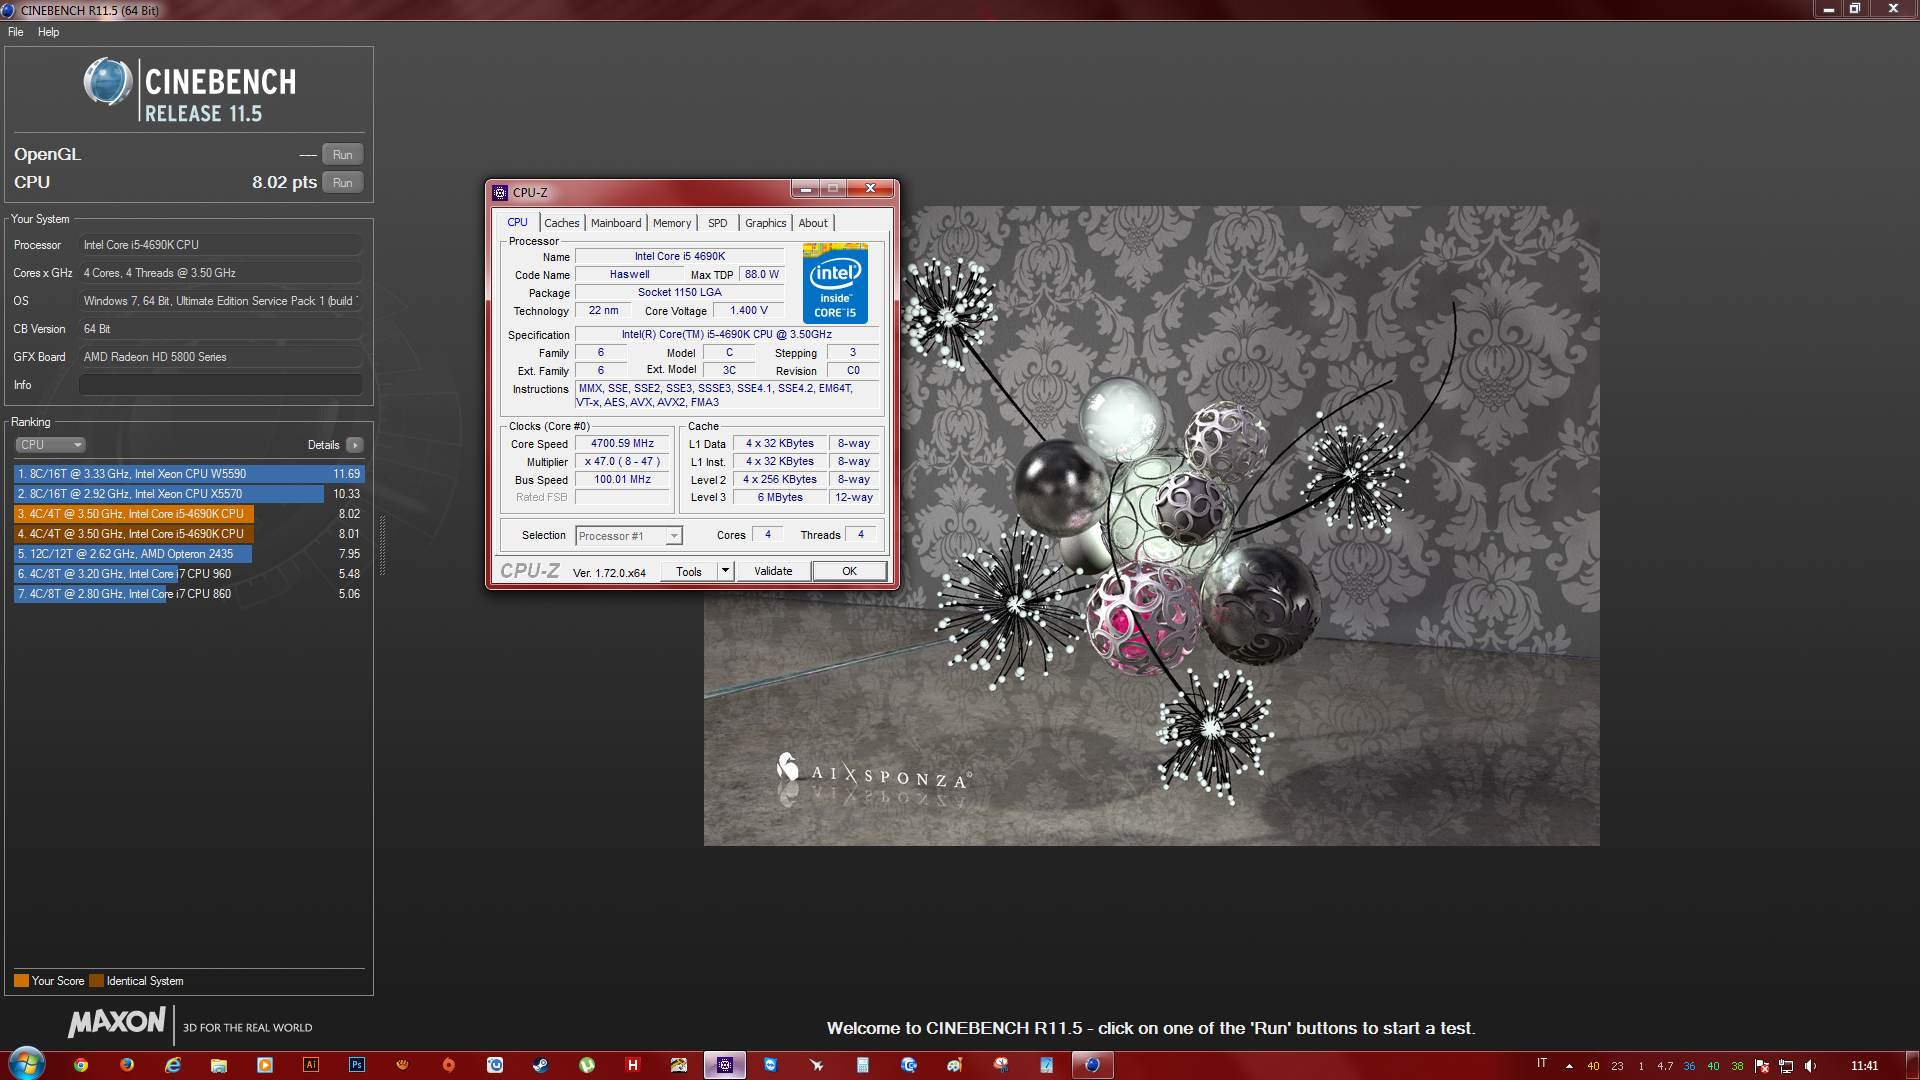
Task: Switch to the Memory tab in CPU-Z
Action: pos(672,223)
